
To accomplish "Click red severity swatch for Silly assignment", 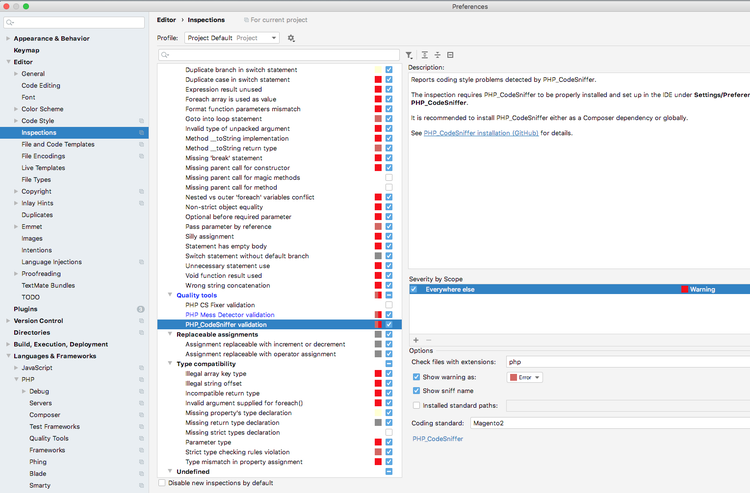I will (x=378, y=236).
